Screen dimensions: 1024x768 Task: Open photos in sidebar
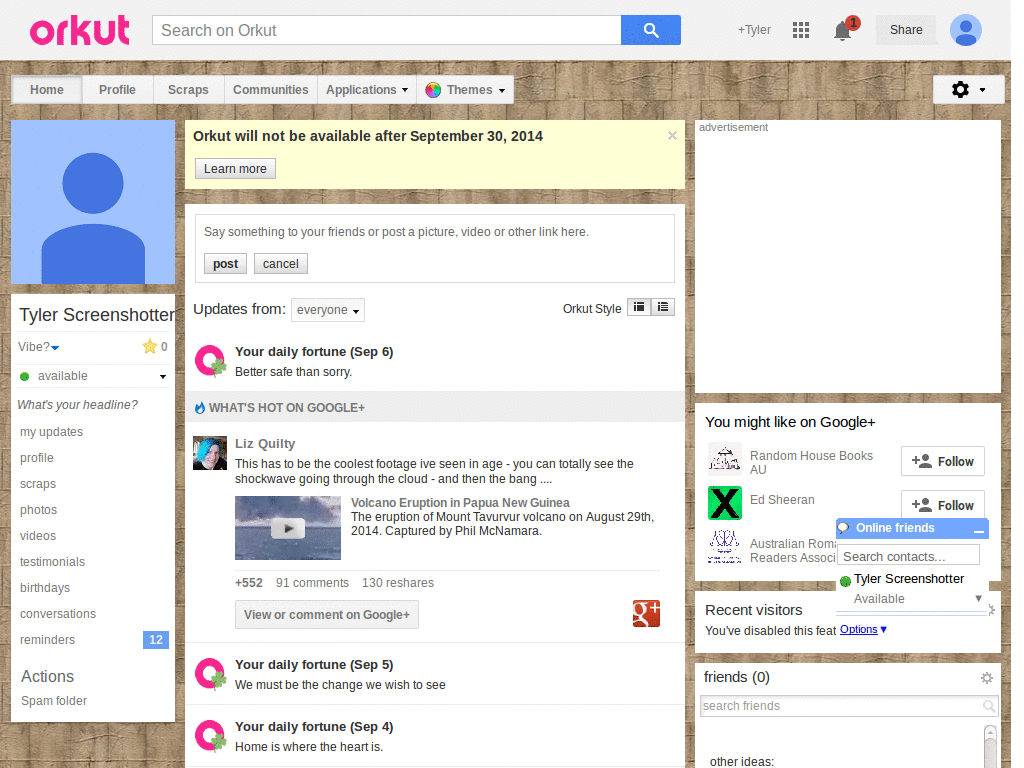pyautogui.click(x=39, y=510)
